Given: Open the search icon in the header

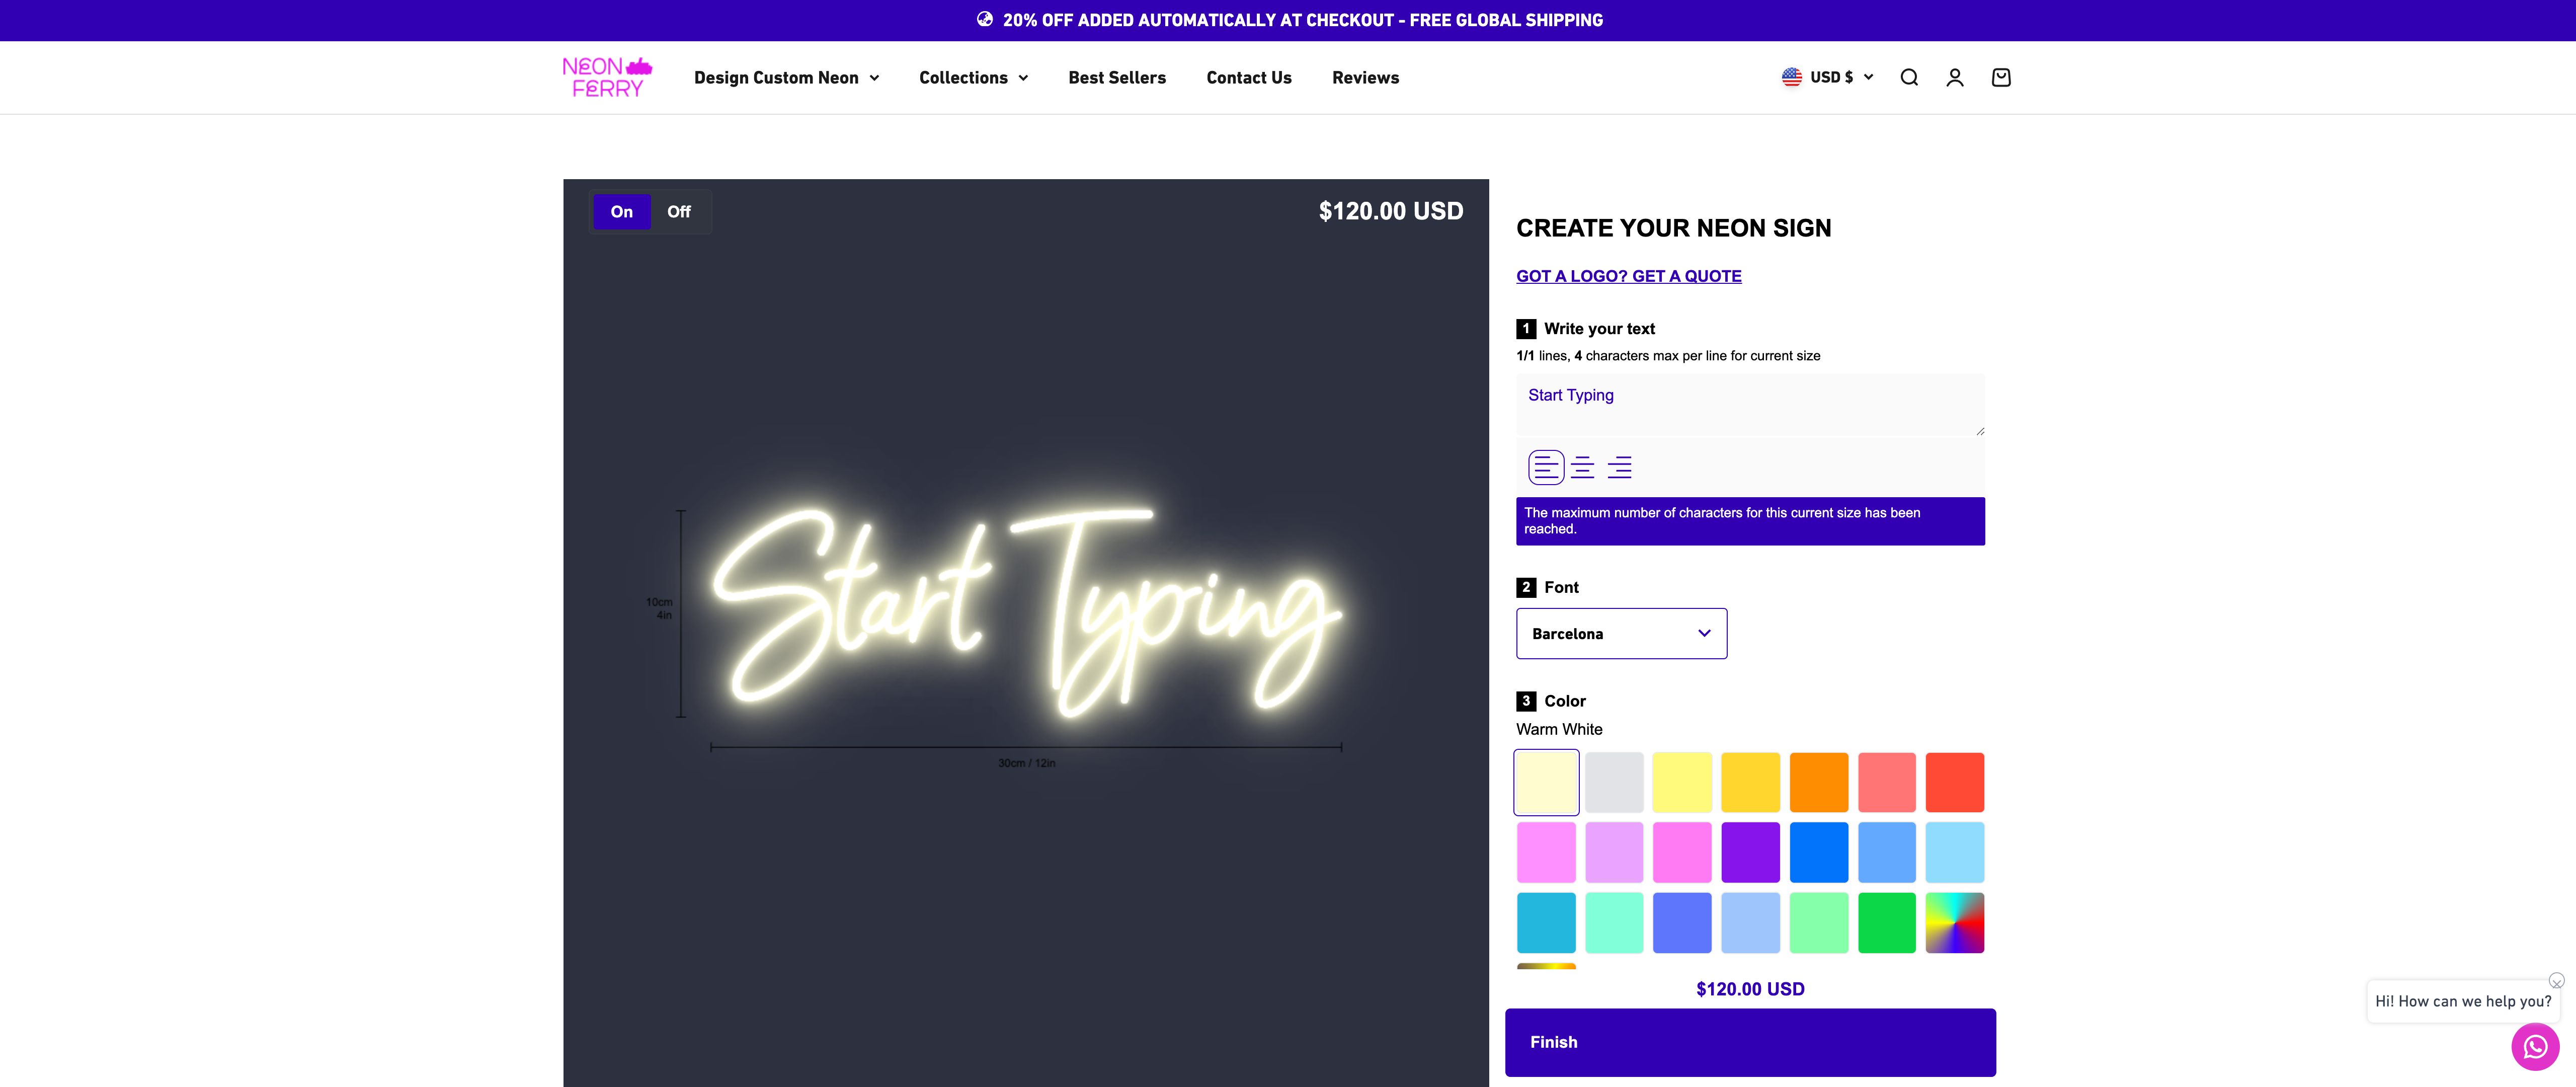Looking at the screenshot, I should [1909, 77].
